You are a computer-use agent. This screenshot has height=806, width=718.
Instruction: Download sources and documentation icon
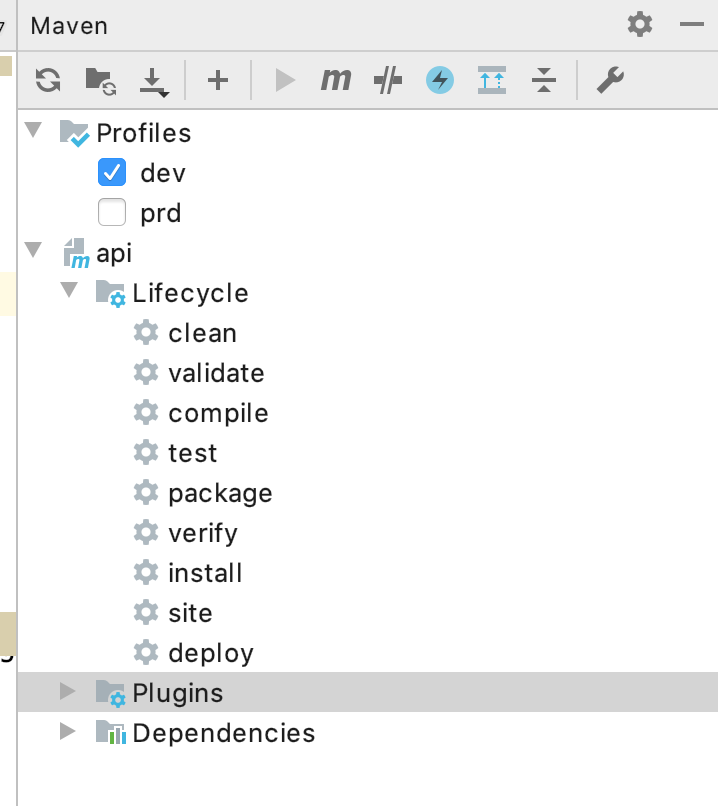[x=154, y=82]
